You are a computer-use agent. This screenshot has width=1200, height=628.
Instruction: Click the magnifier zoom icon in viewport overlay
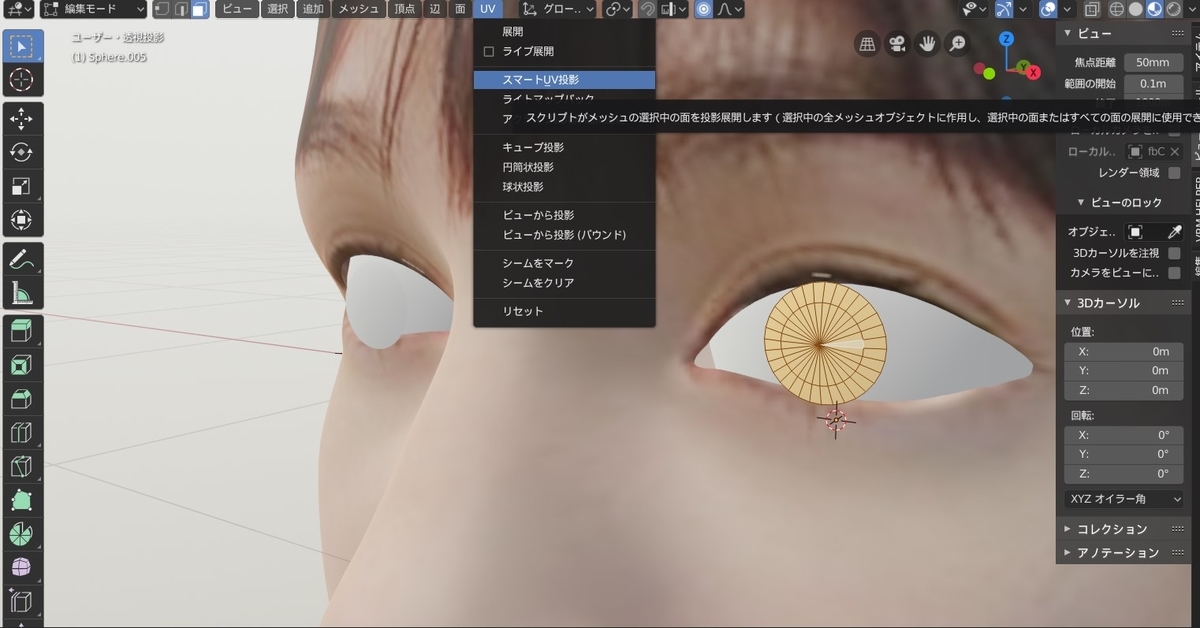(959, 45)
